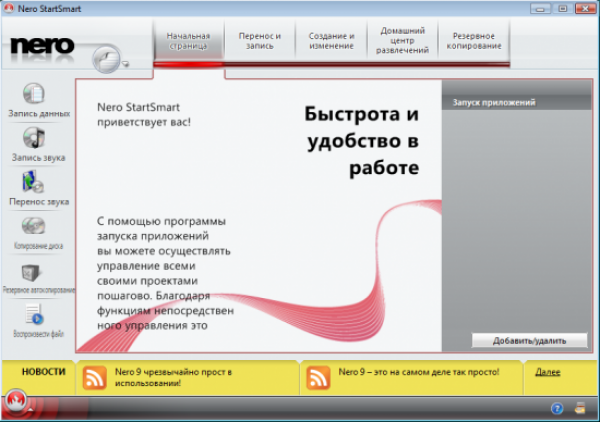Launch Копирование диска disc copy icon

pos(33,226)
